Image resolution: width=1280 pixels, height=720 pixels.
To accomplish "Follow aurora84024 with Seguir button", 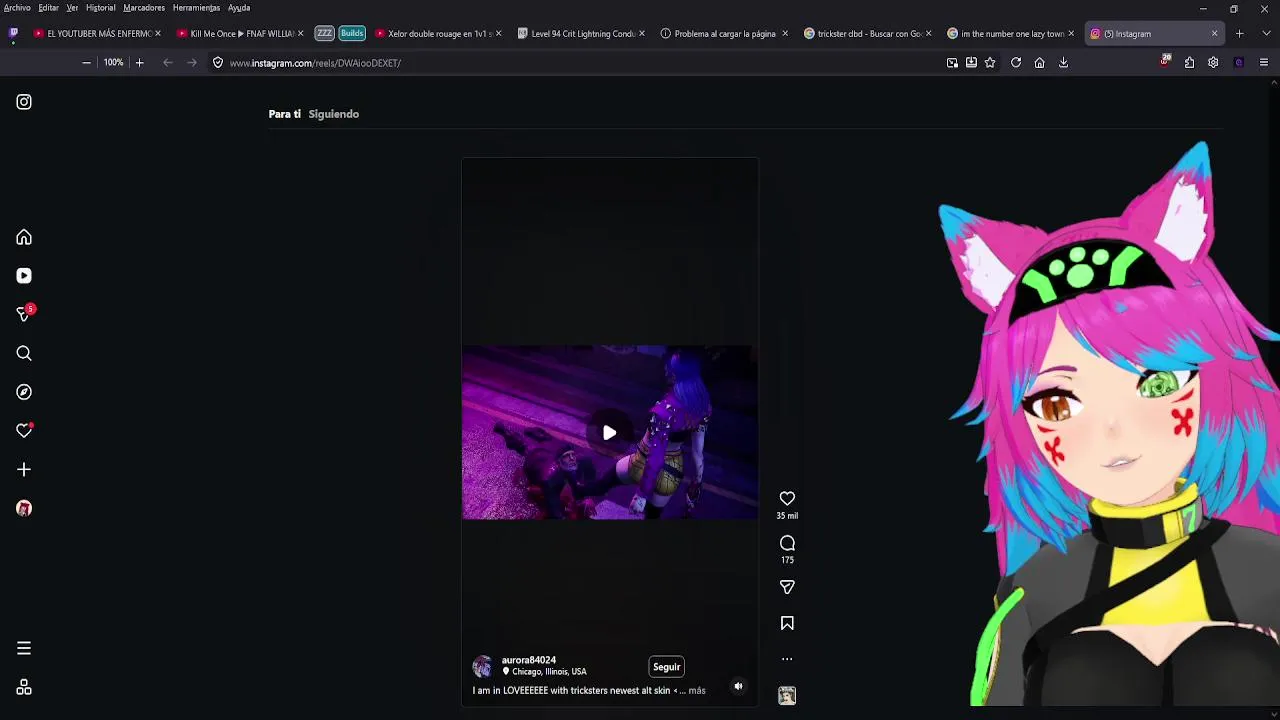I will (666, 667).
